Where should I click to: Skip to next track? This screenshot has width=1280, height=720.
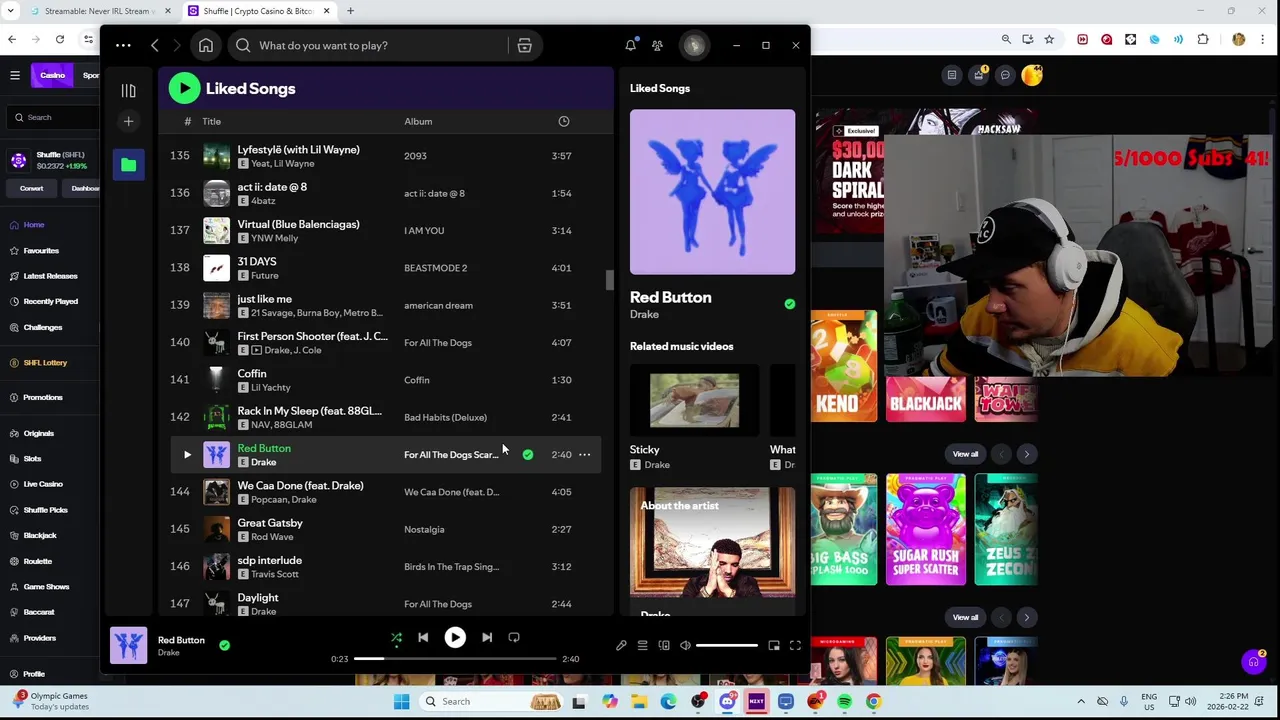(x=487, y=637)
